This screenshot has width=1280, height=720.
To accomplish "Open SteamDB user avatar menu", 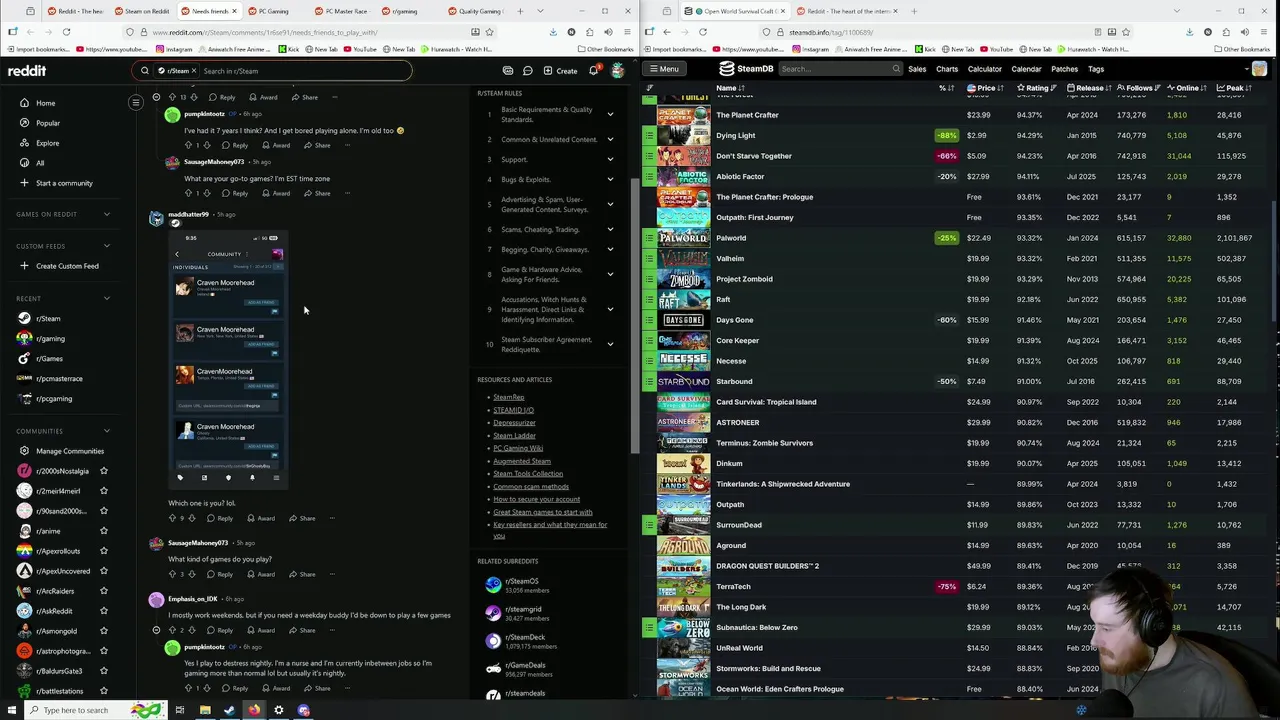I will [x=1259, y=69].
